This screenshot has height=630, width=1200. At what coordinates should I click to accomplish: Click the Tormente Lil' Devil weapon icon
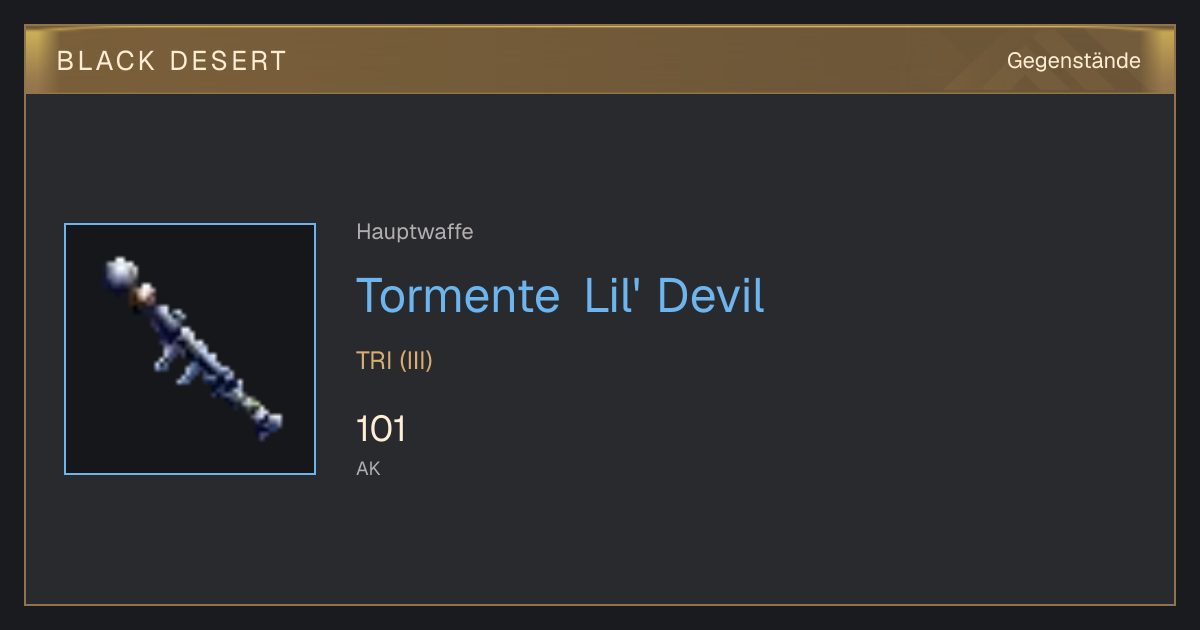pyautogui.click(x=190, y=349)
